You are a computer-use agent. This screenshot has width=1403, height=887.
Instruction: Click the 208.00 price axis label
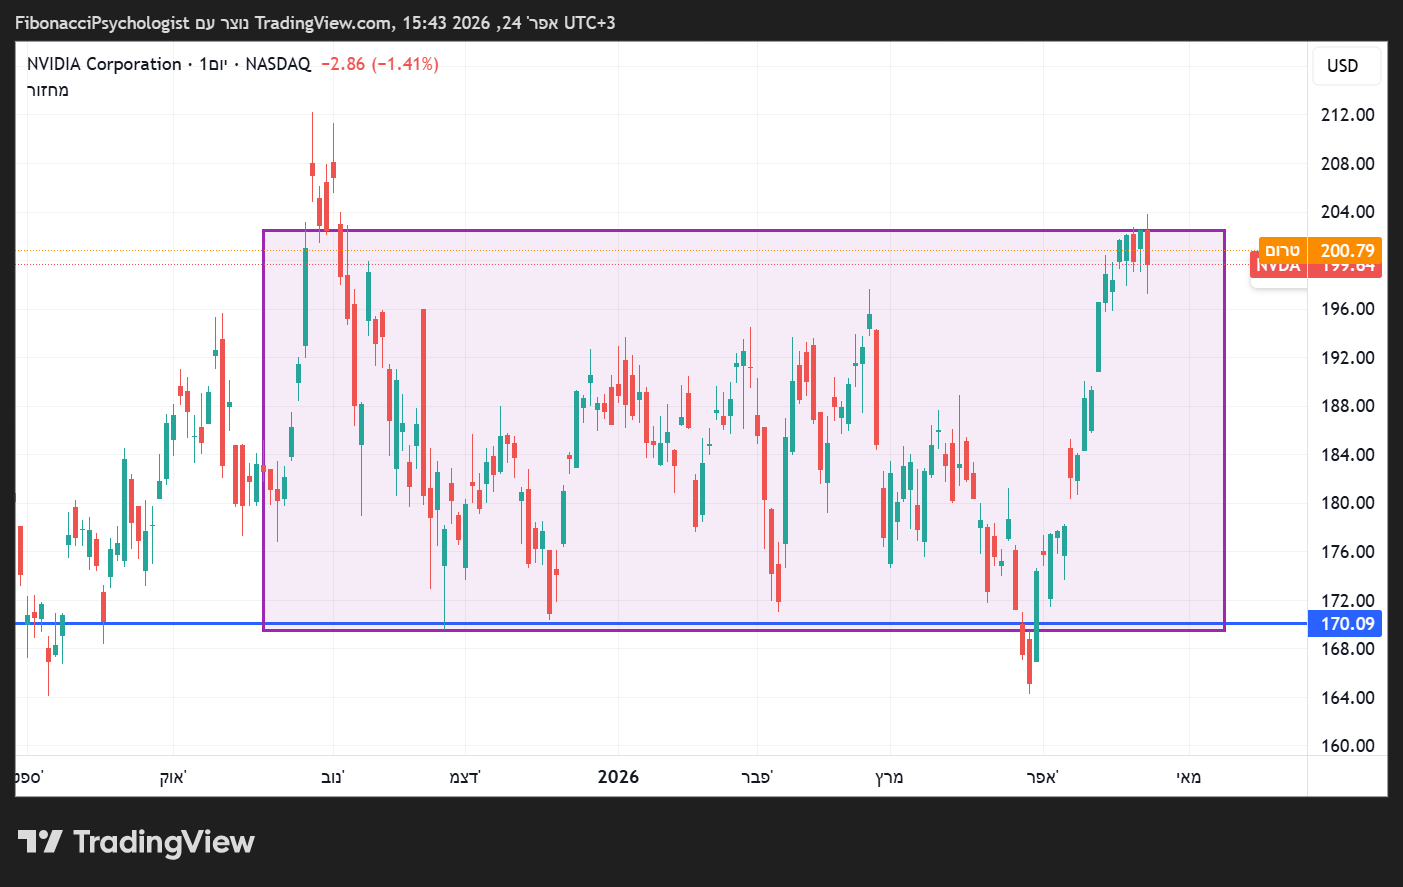coord(1348,164)
